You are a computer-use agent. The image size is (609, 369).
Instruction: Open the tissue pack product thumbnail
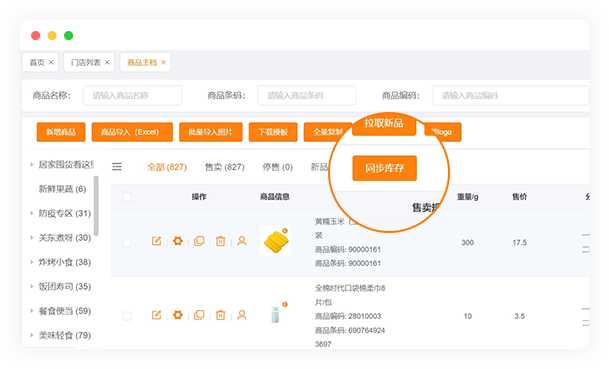[x=275, y=315]
